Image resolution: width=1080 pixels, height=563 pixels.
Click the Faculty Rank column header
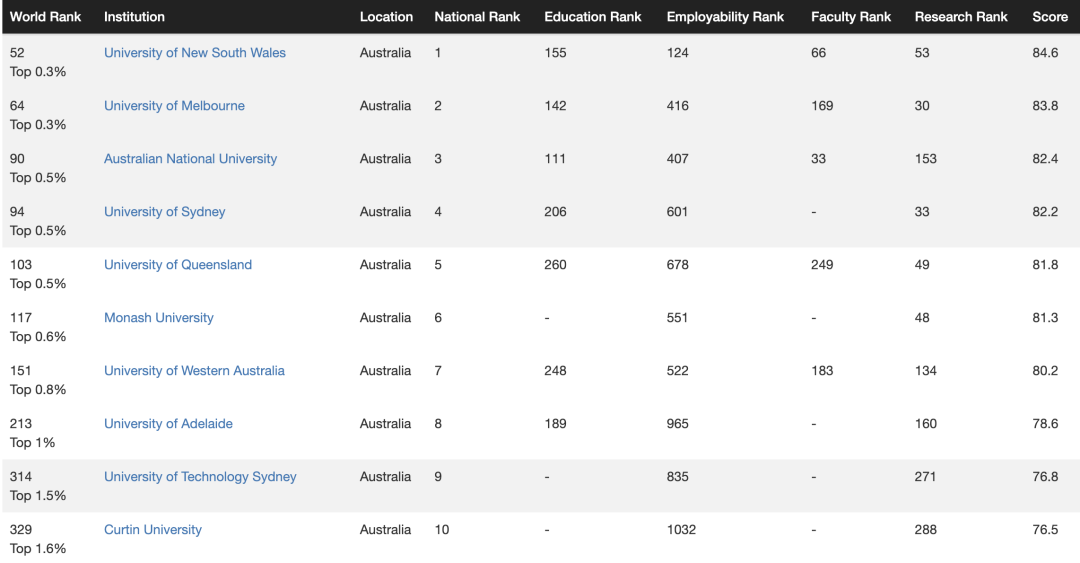click(851, 17)
